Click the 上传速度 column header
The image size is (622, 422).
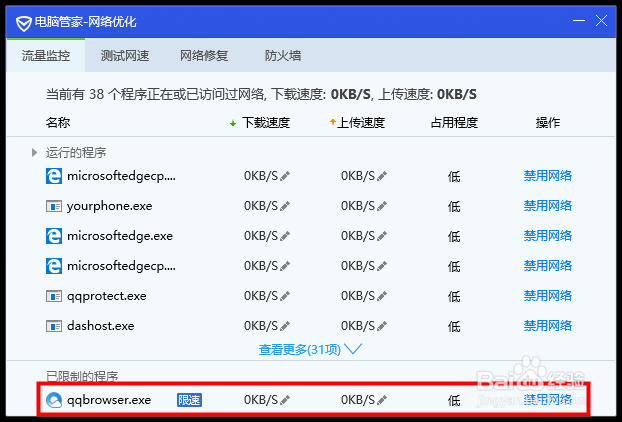(361, 123)
